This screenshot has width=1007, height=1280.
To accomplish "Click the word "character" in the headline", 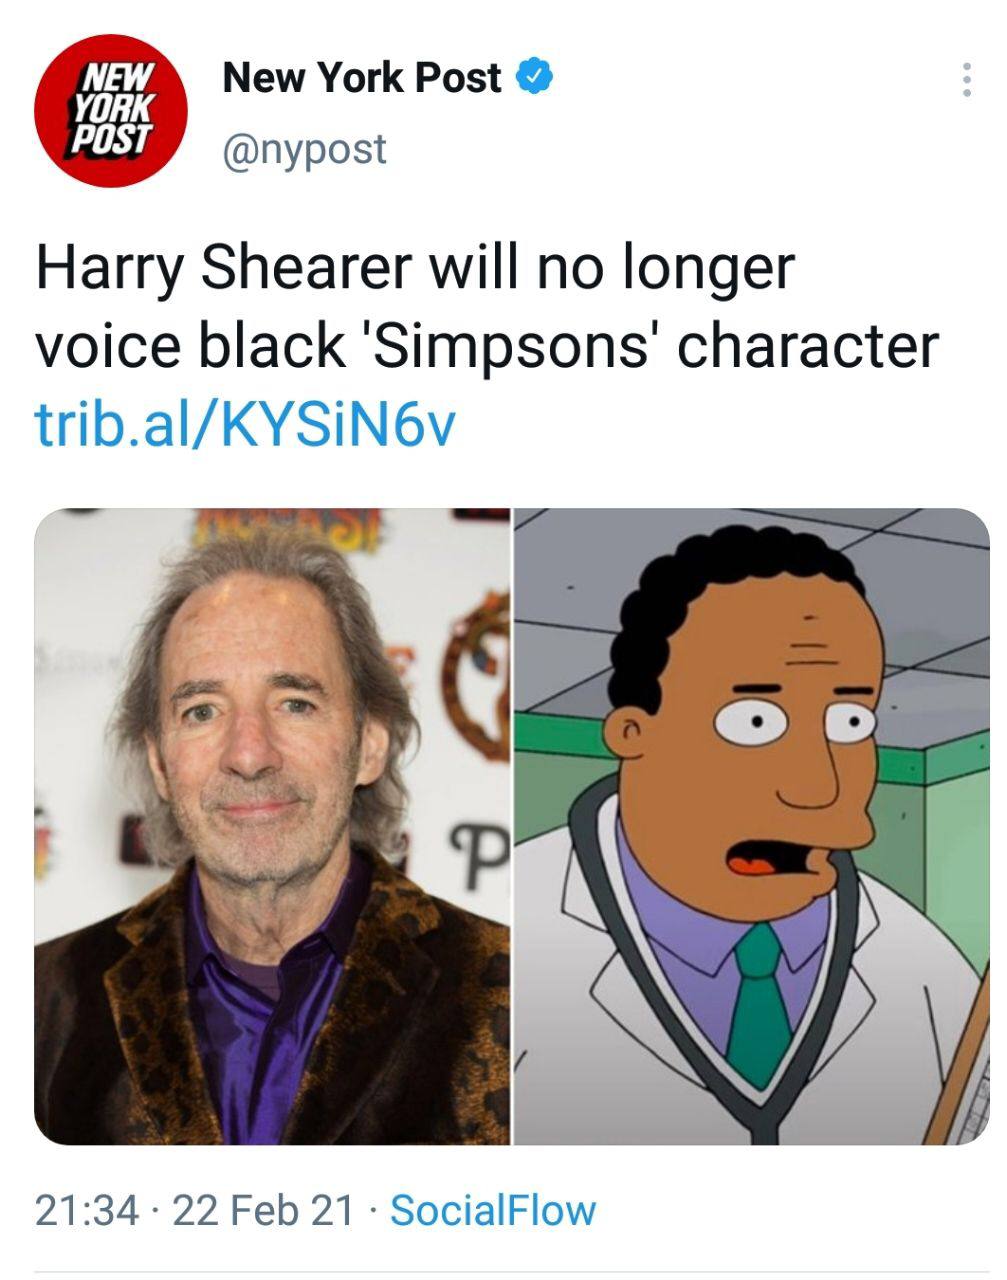I will tap(809, 348).
